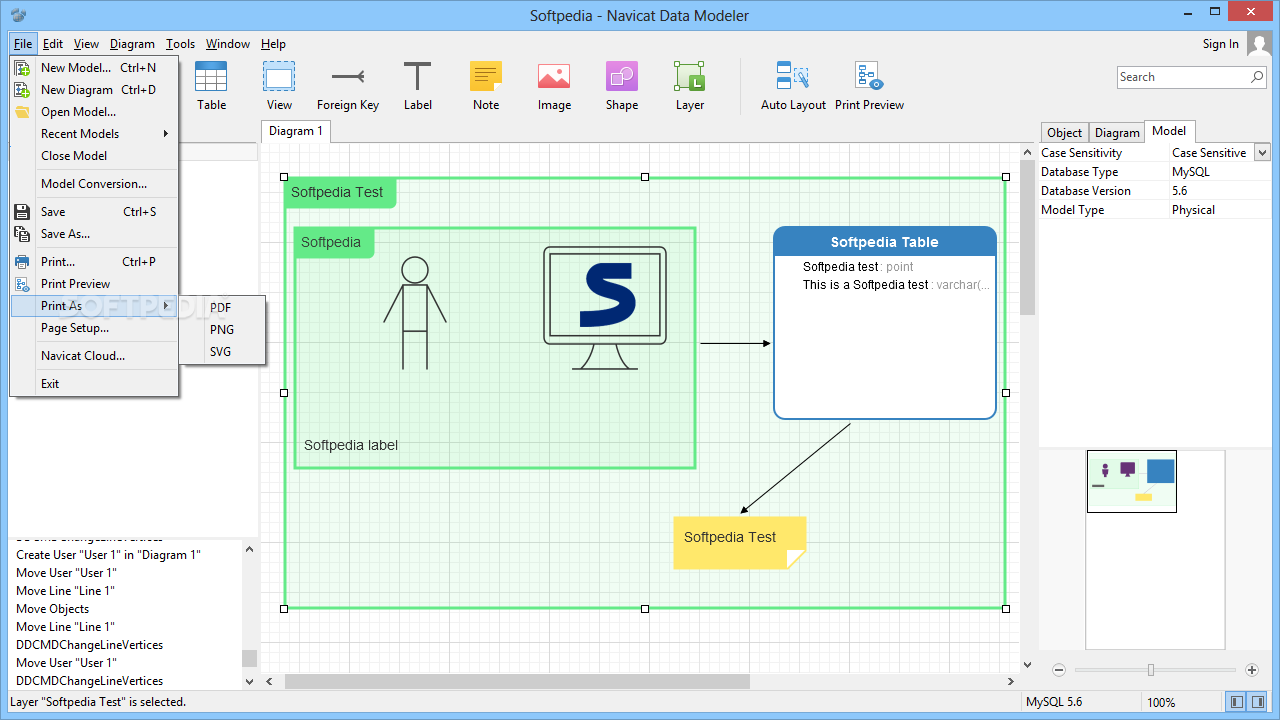Select PNG in Print As submenu
1280x720 pixels.
(221, 330)
